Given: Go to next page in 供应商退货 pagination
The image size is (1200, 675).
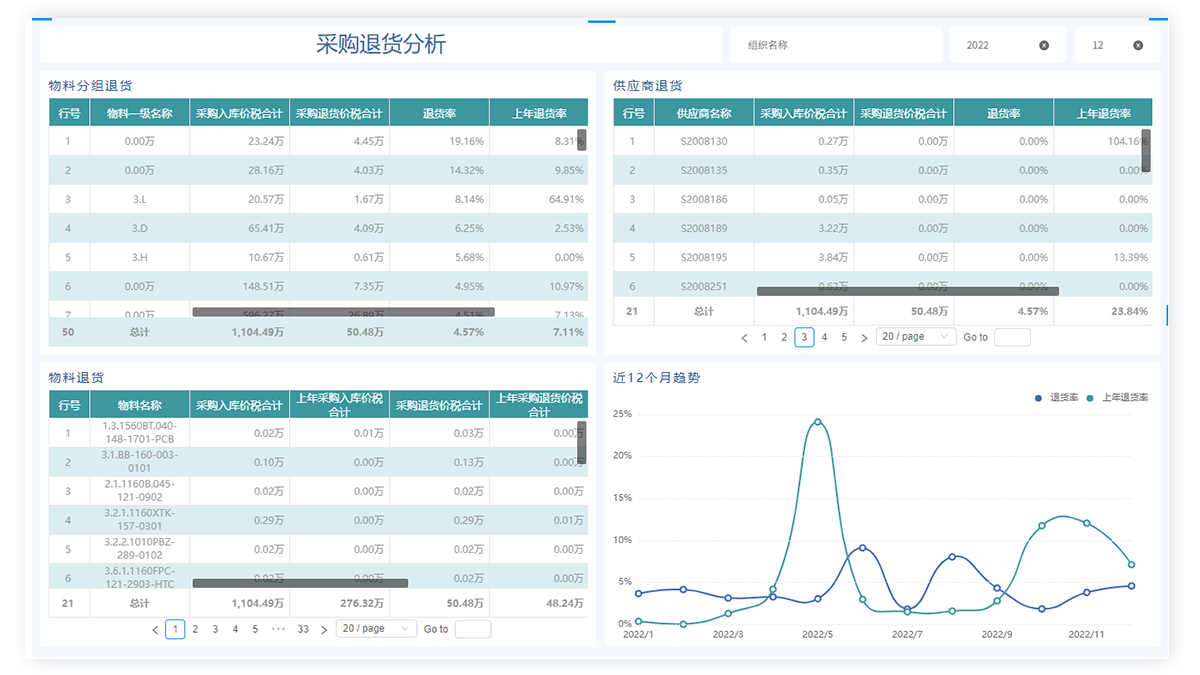Looking at the screenshot, I should [x=864, y=338].
